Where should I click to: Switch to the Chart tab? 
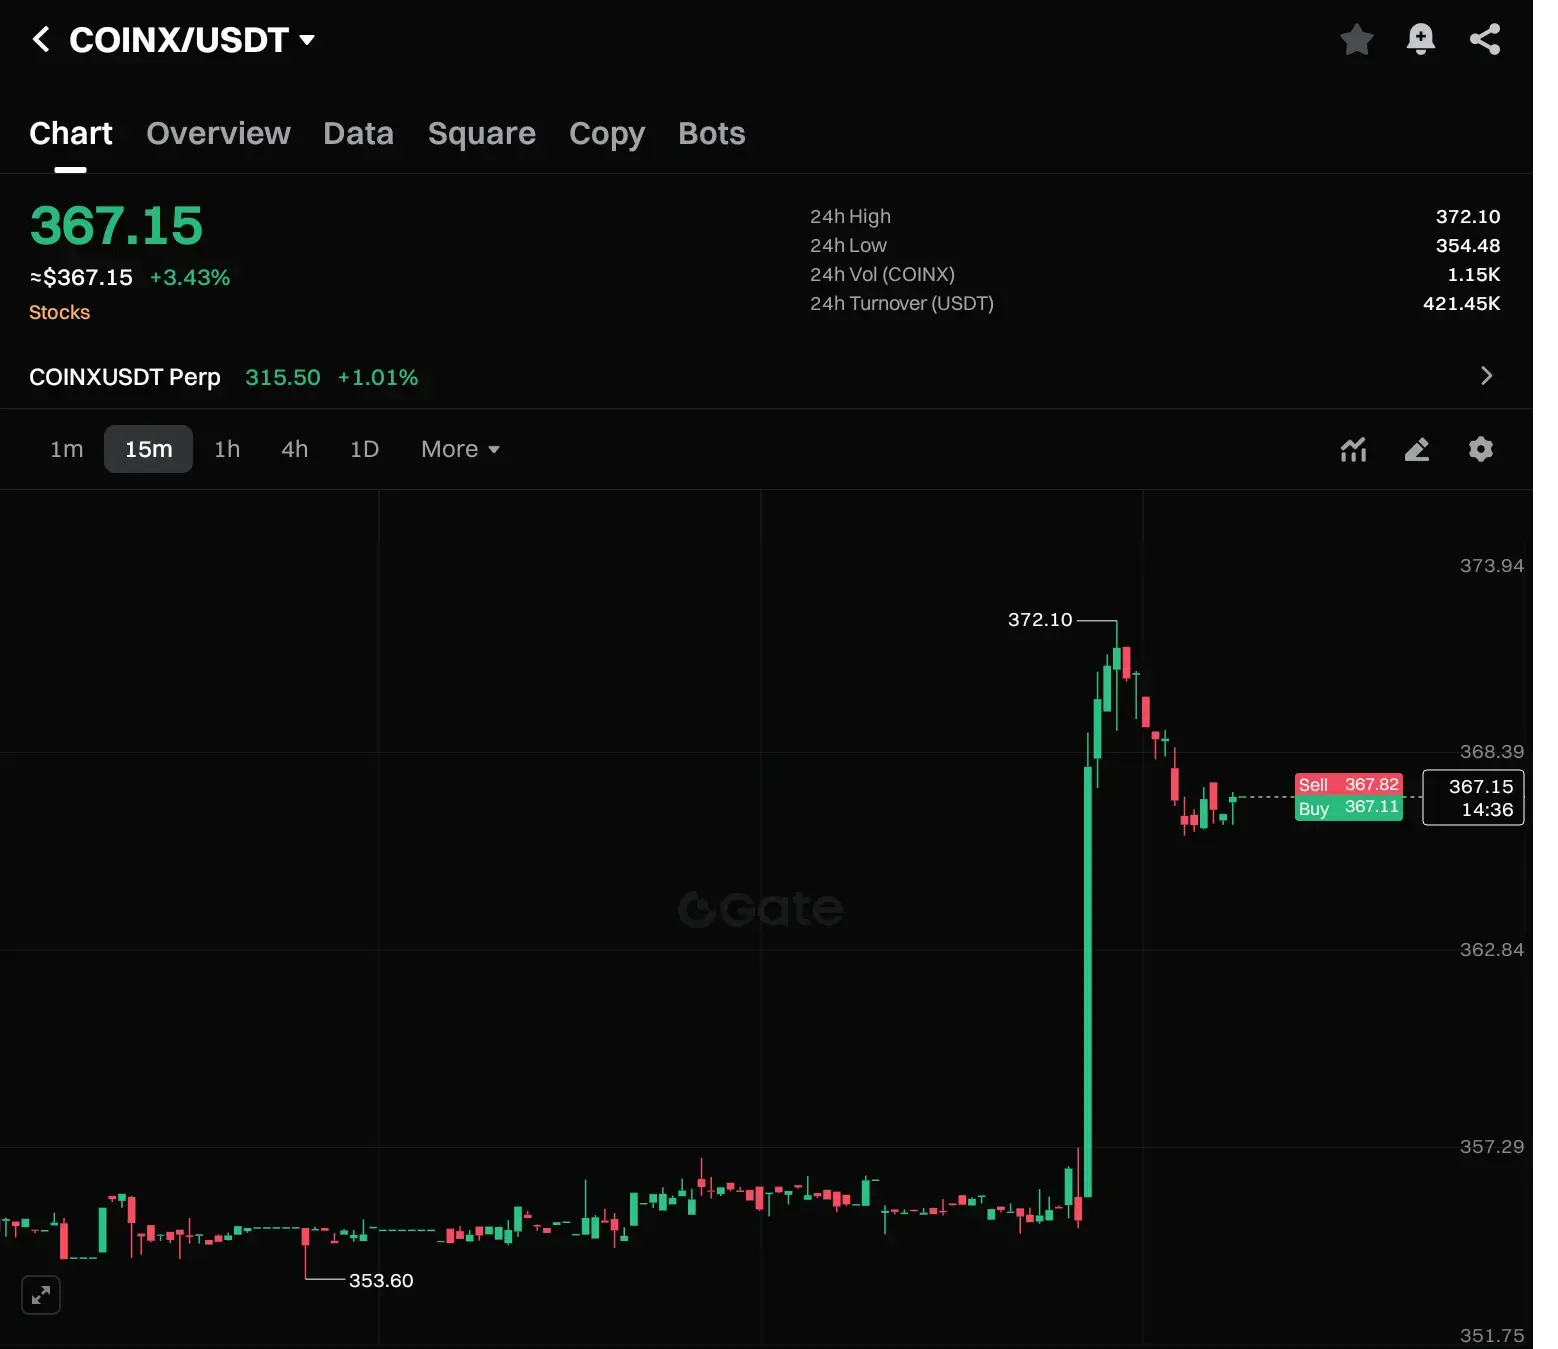tap(71, 133)
